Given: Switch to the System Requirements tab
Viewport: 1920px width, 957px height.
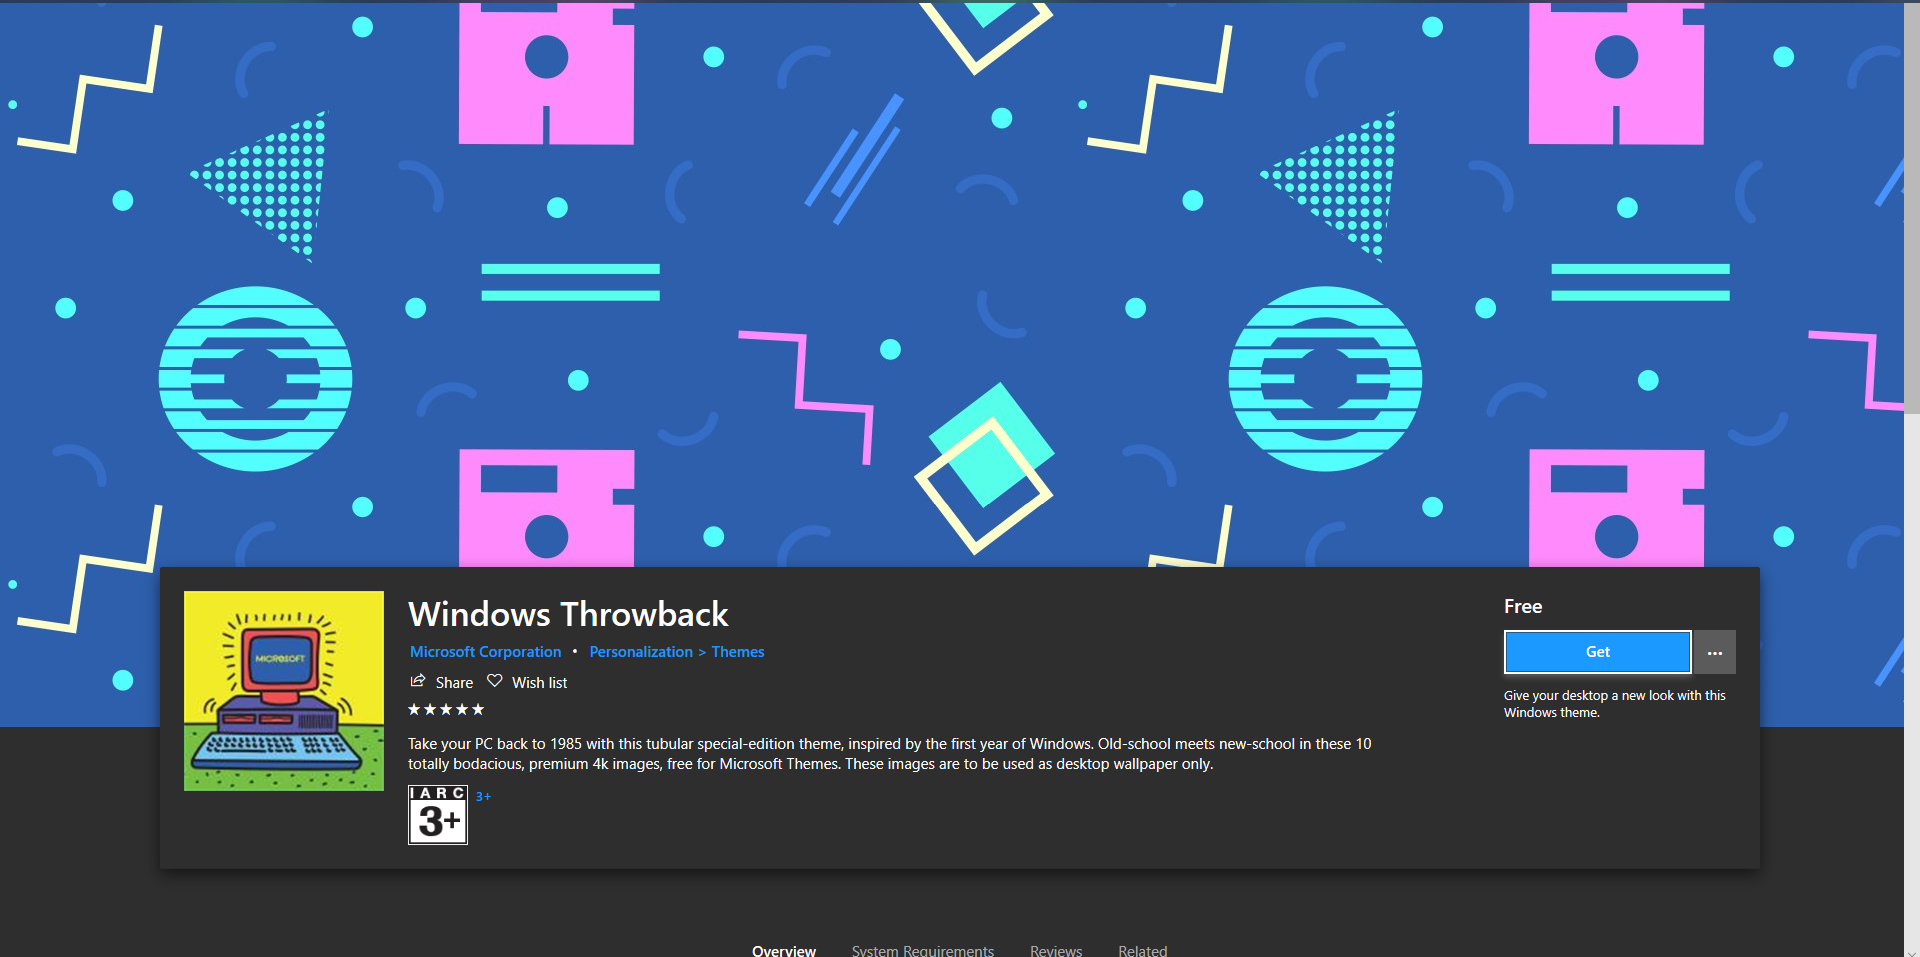Looking at the screenshot, I should pyautogui.click(x=921, y=950).
